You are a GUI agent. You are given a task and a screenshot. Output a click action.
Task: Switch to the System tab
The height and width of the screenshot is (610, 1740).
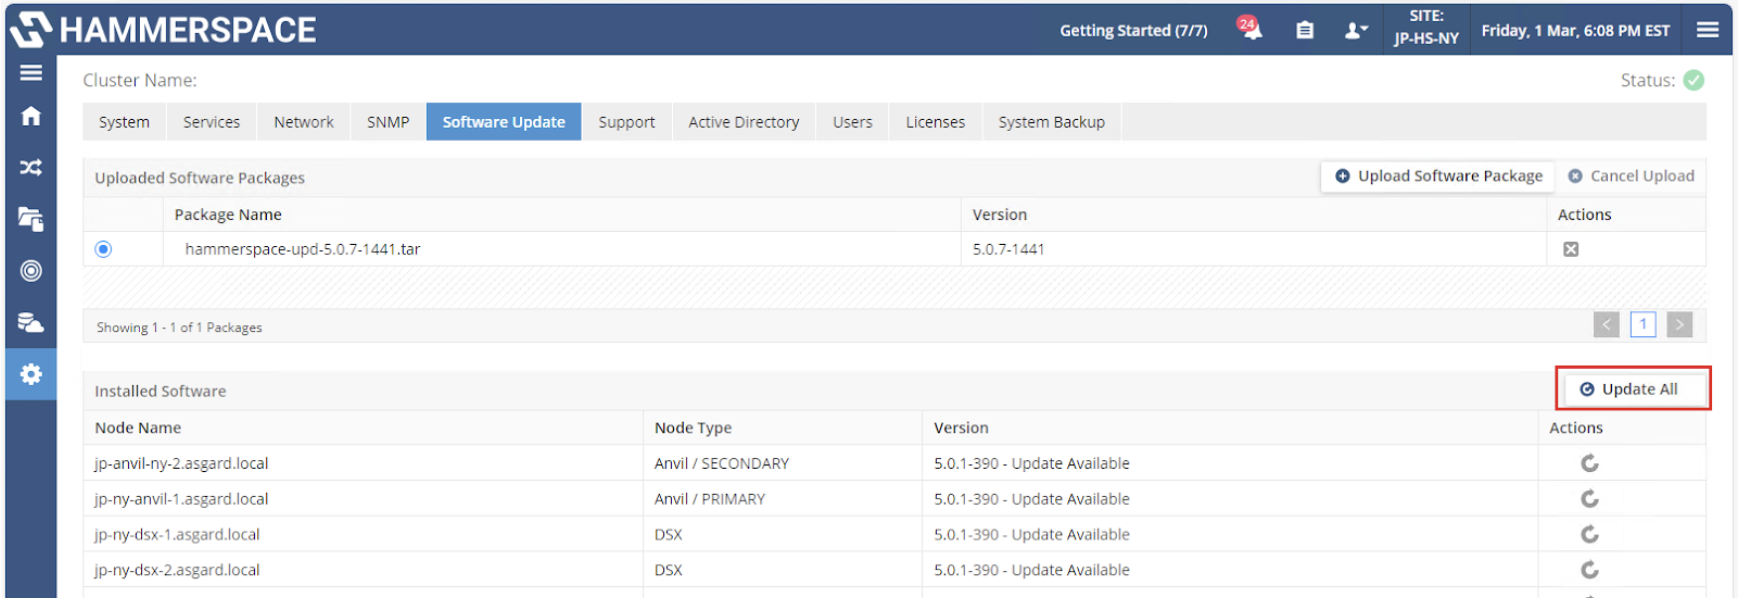(124, 122)
